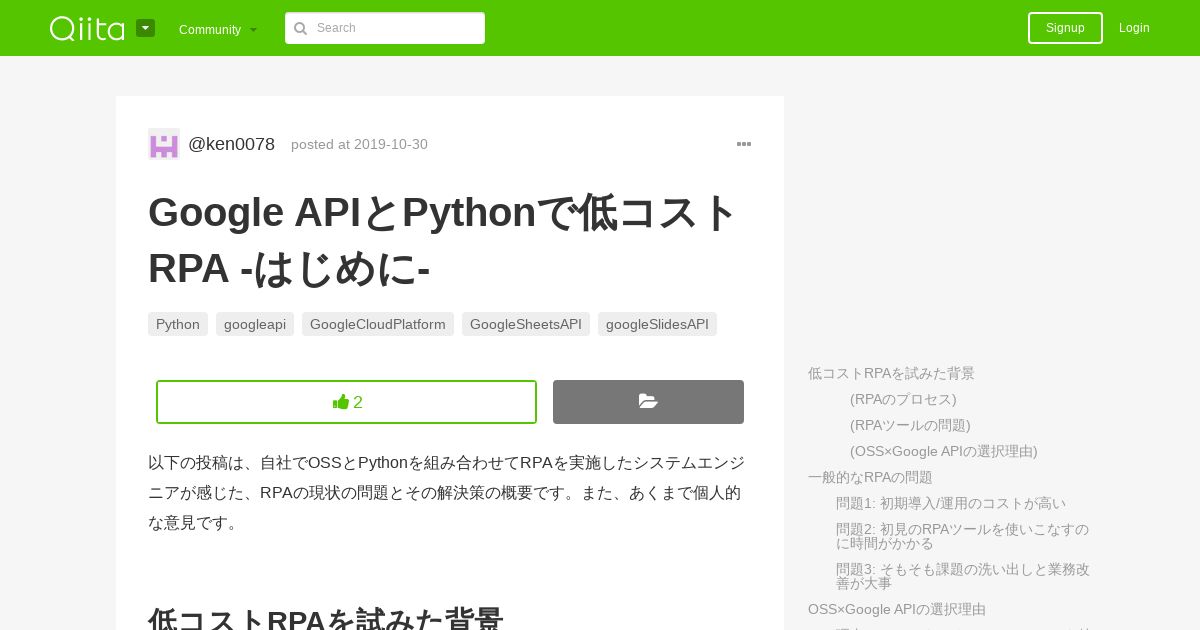Viewport: 1200px width, 630px height.
Task: Jump to (RPAツールの問題) in contents
Action: (x=910, y=425)
